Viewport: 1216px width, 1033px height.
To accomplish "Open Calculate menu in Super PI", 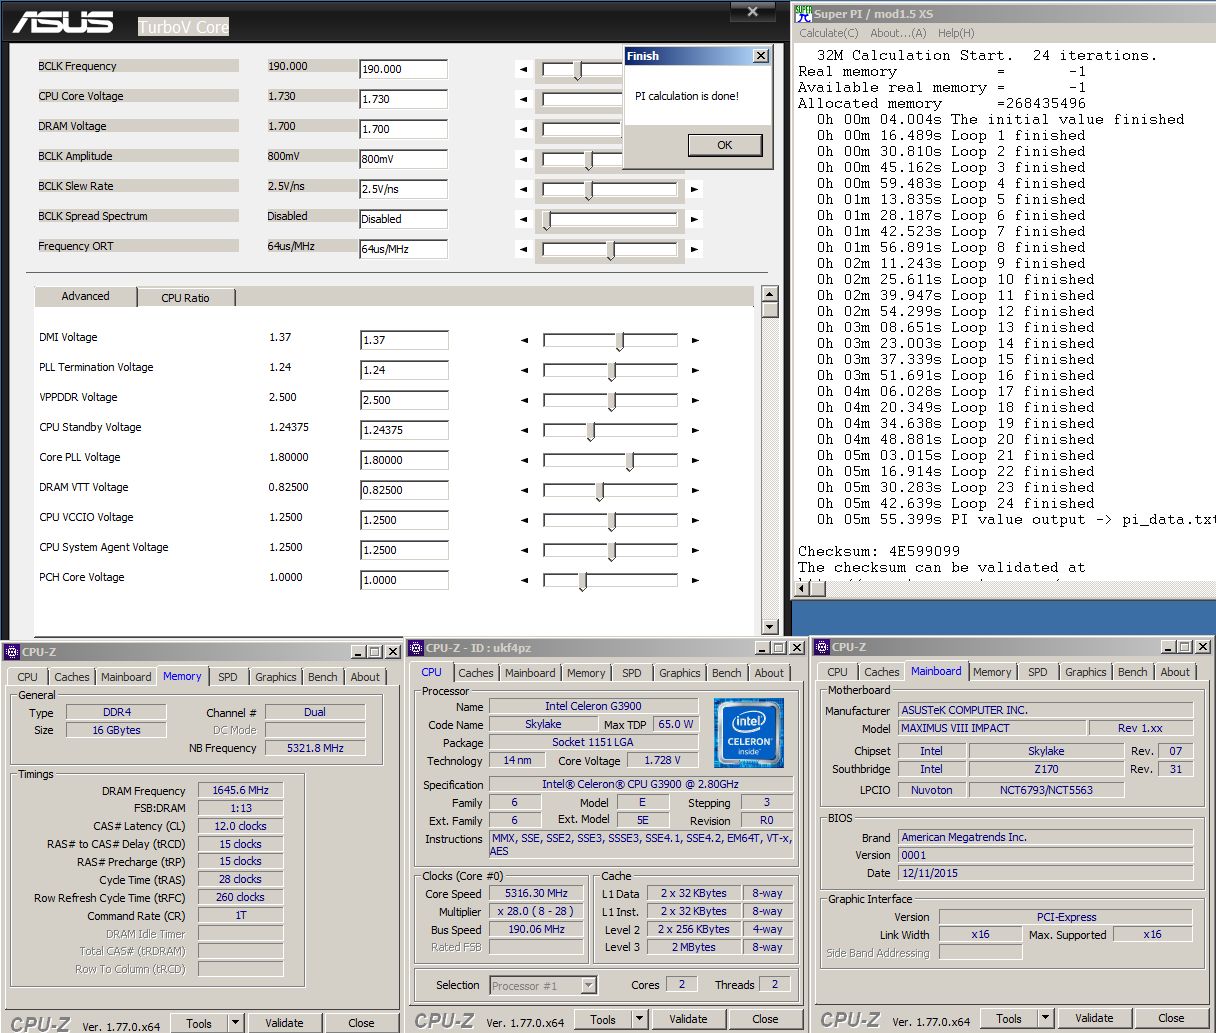I will pos(829,33).
